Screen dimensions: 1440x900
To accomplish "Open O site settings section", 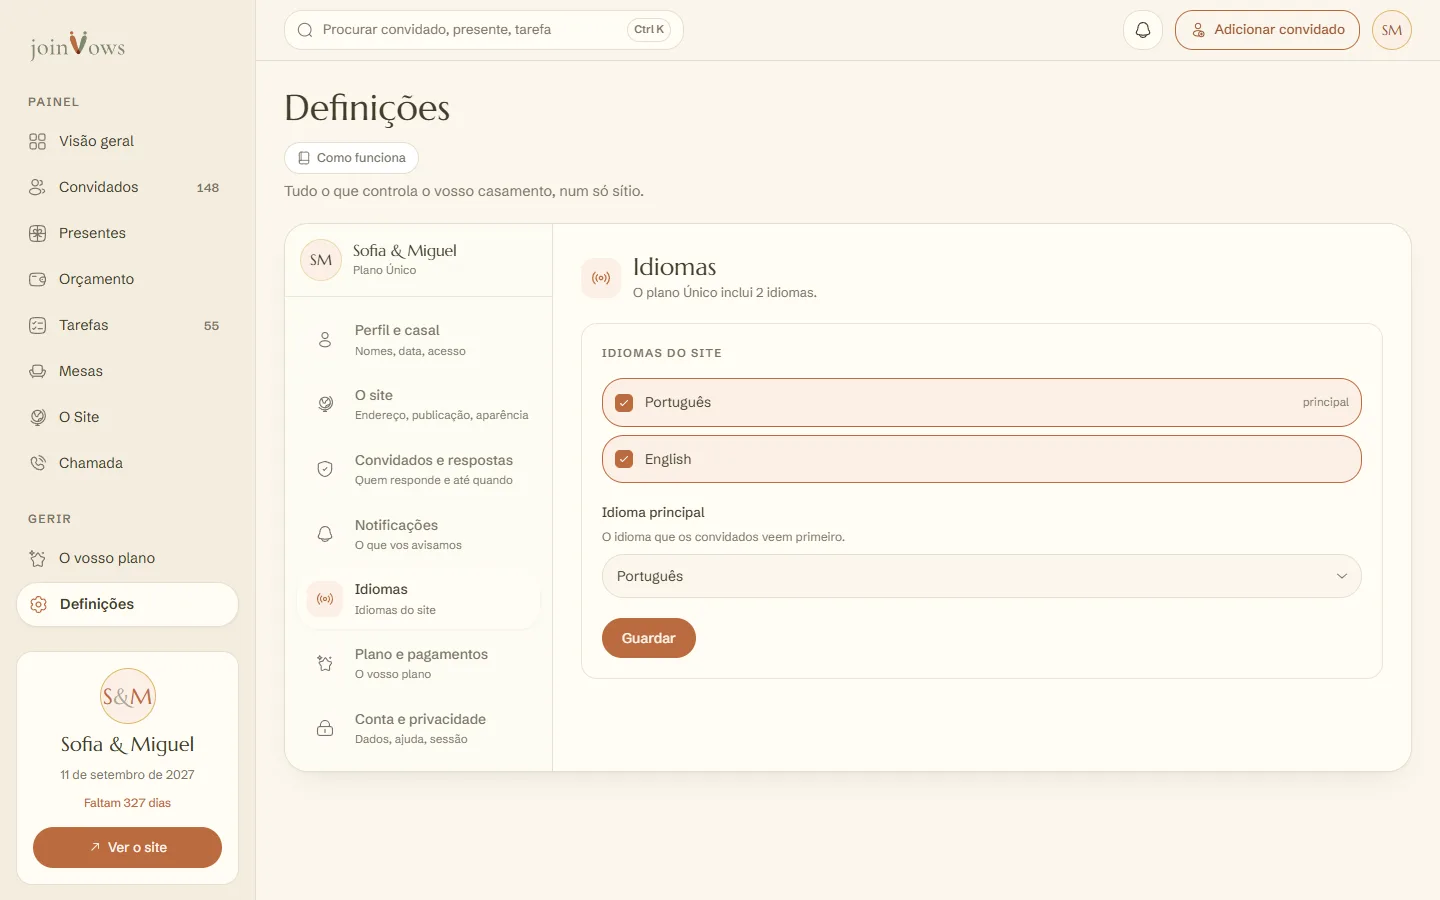I will [419, 405].
